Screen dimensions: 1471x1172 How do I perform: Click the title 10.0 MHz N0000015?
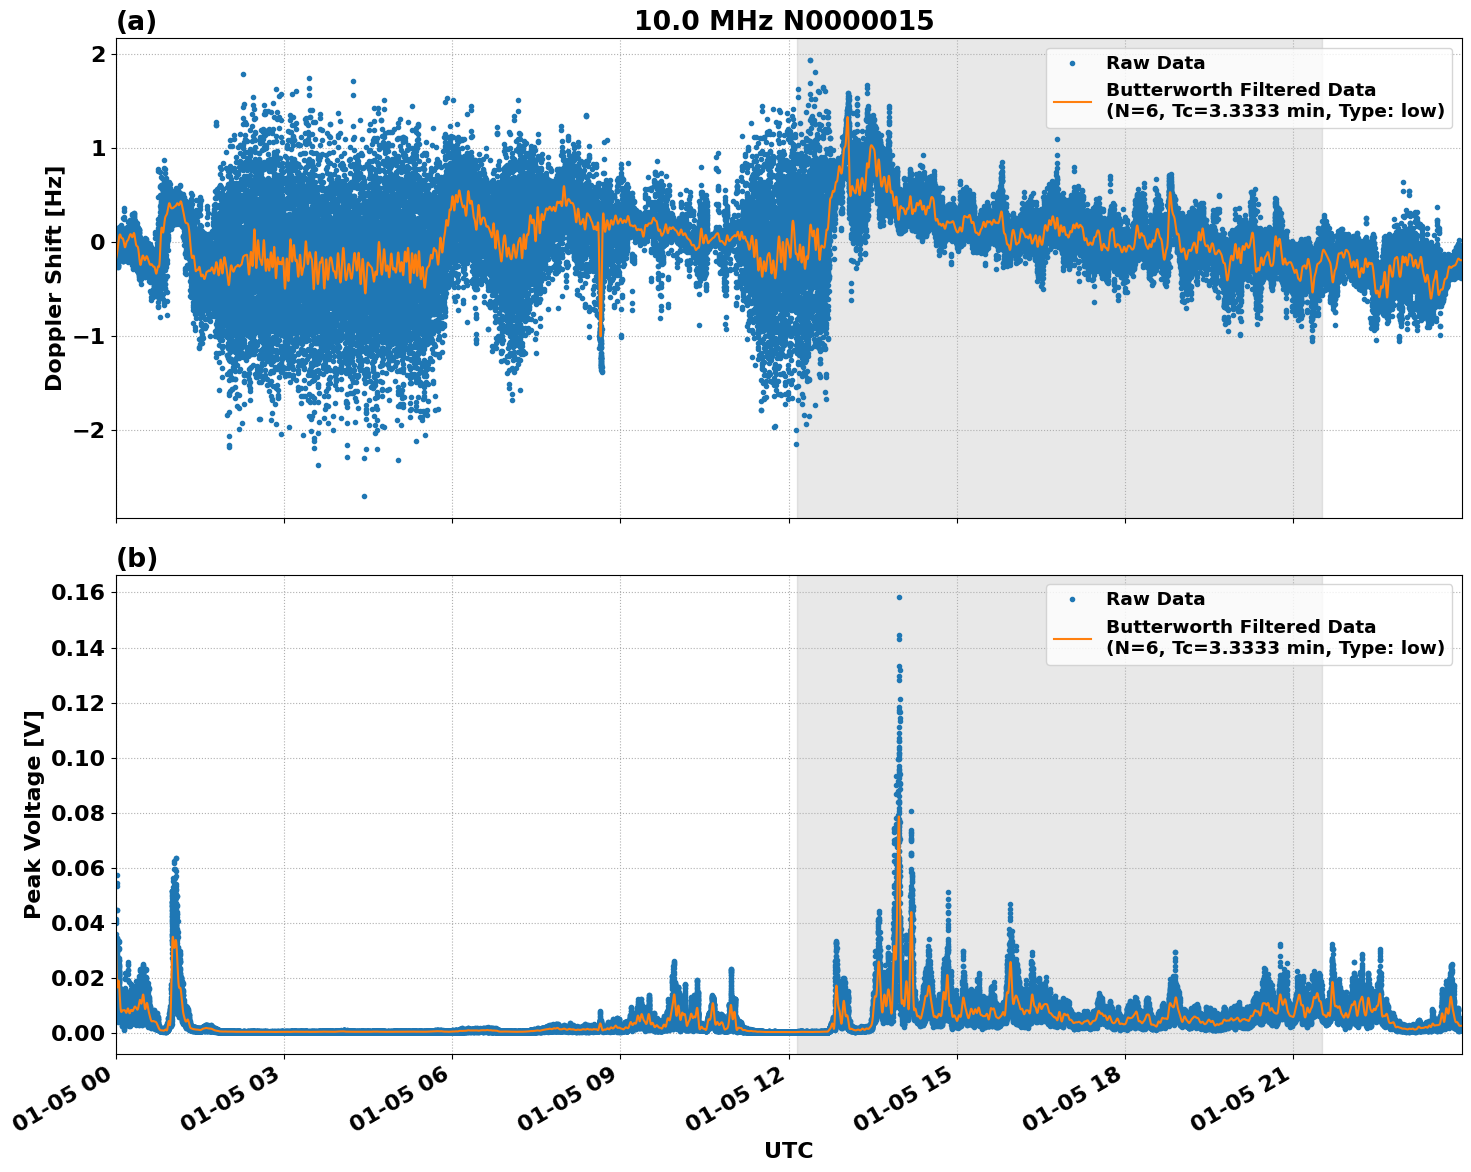[x=785, y=18]
